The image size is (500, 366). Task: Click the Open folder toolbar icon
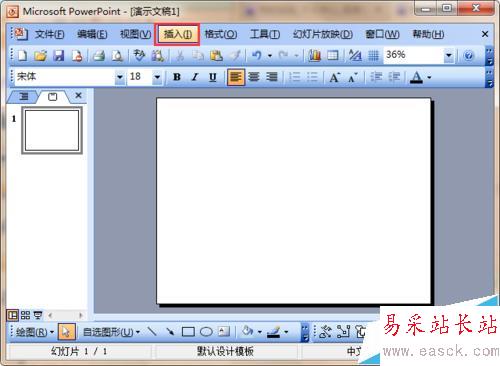[40, 56]
